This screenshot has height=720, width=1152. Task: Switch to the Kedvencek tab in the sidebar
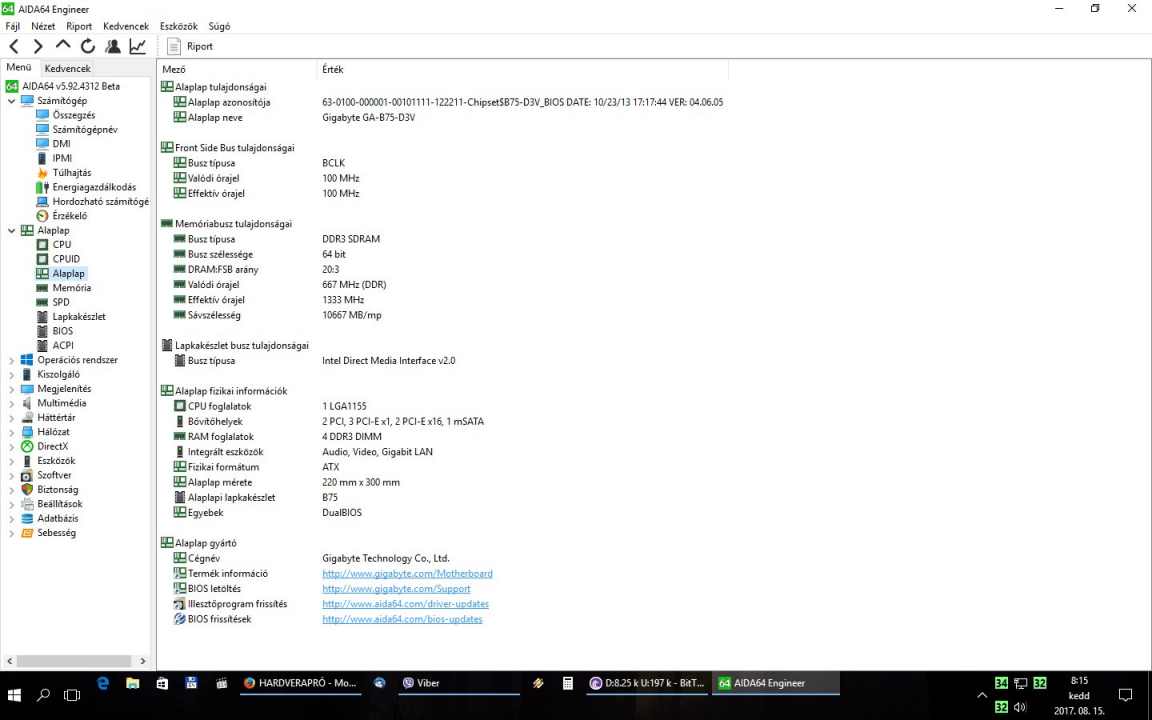[68, 68]
